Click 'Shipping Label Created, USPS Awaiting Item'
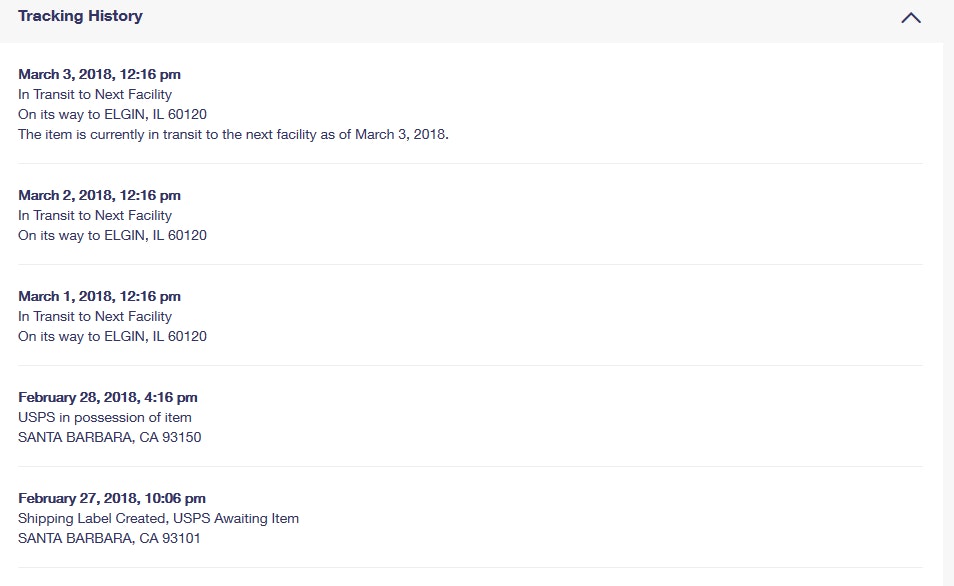 tap(158, 518)
